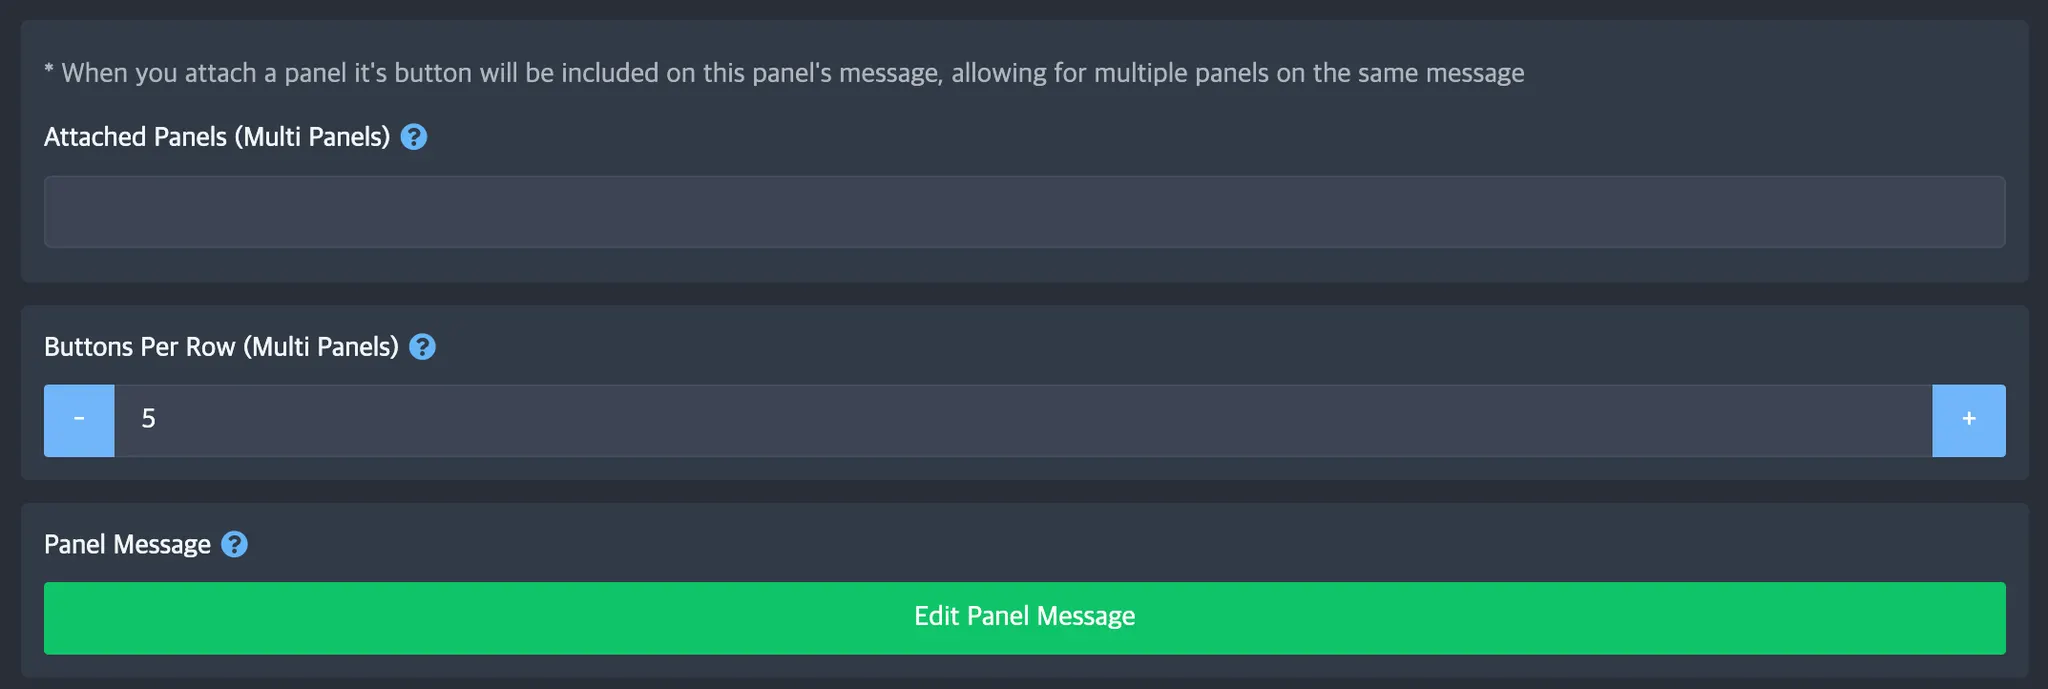Show info about Multi Panels attachment
This screenshot has width=2048, height=689.
pyautogui.click(x=413, y=137)
